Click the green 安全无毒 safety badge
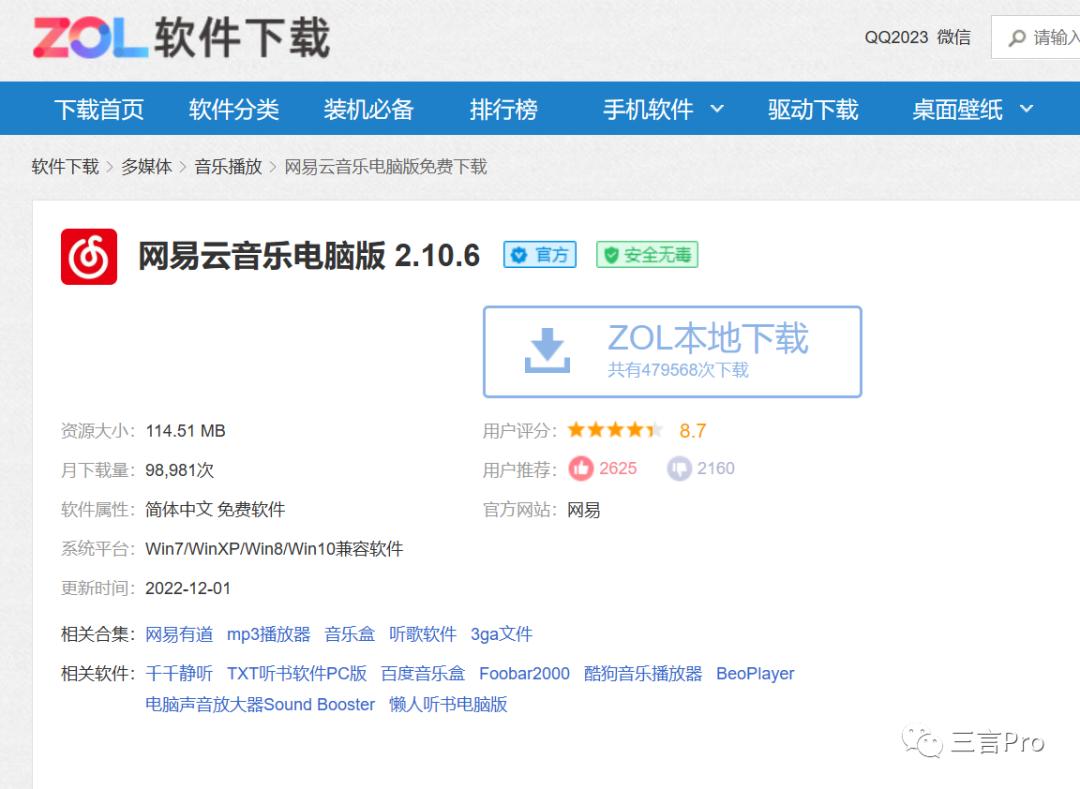Image resolution: width=1080 pixels, height=789 pixels. [646, 255]
